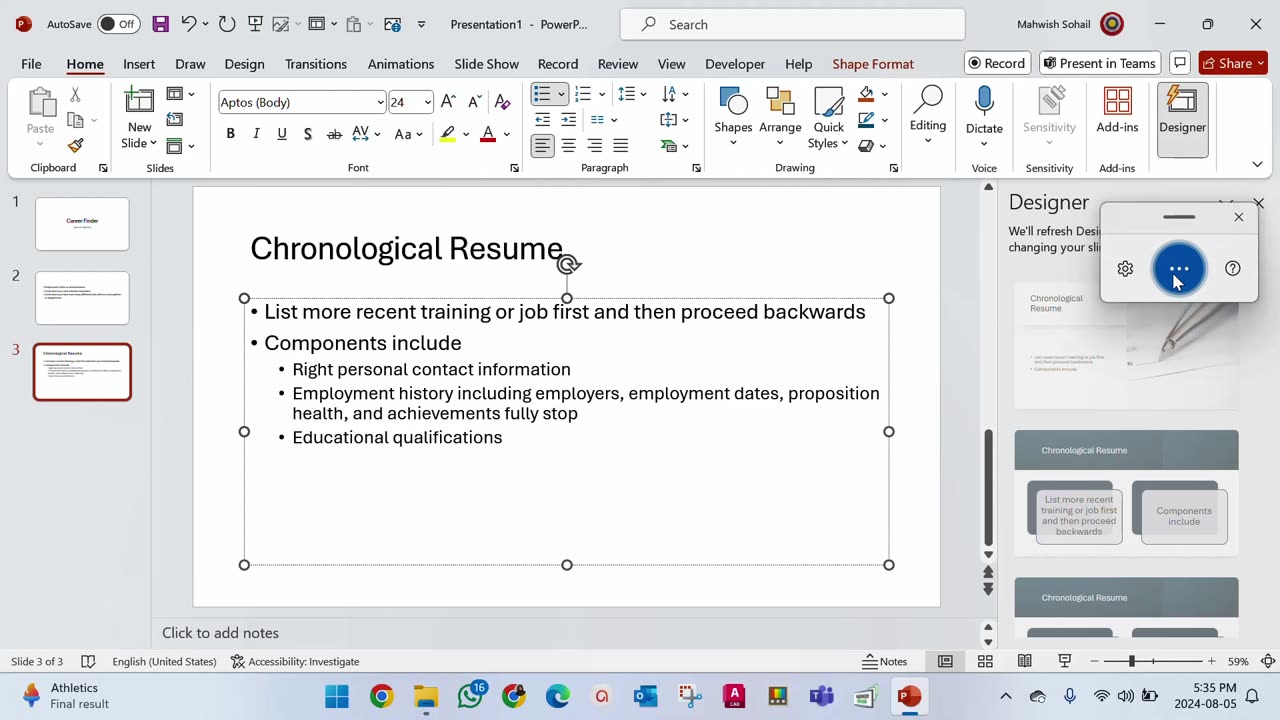Open the font name dropdown
1280x720 pixels.
point(380,102)
